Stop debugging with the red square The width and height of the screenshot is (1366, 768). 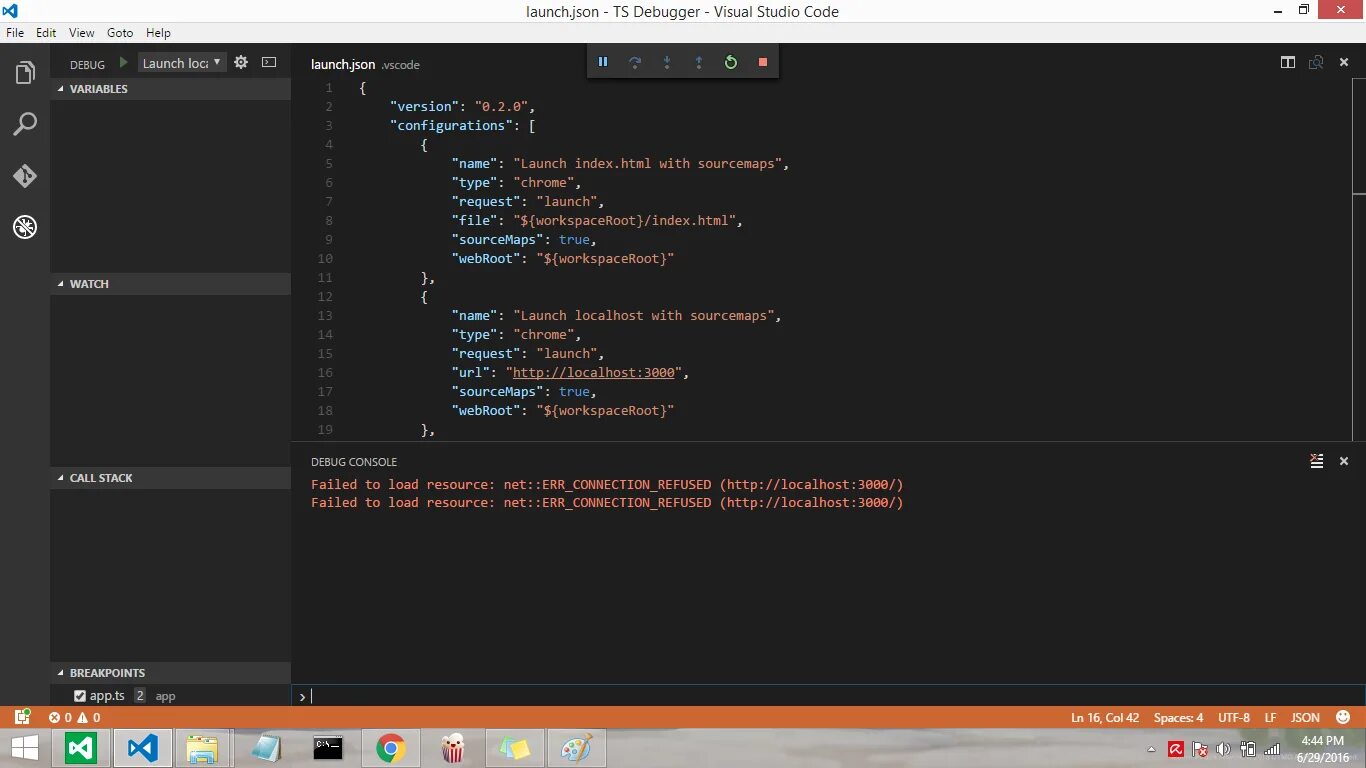[x=763, y=62]
